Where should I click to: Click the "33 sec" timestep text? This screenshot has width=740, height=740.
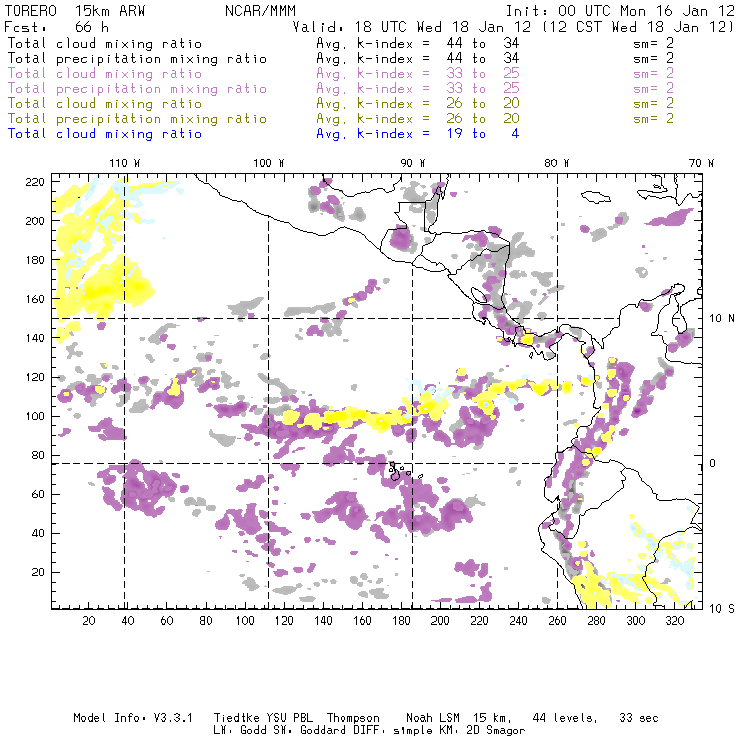click(x=639, y=718)
